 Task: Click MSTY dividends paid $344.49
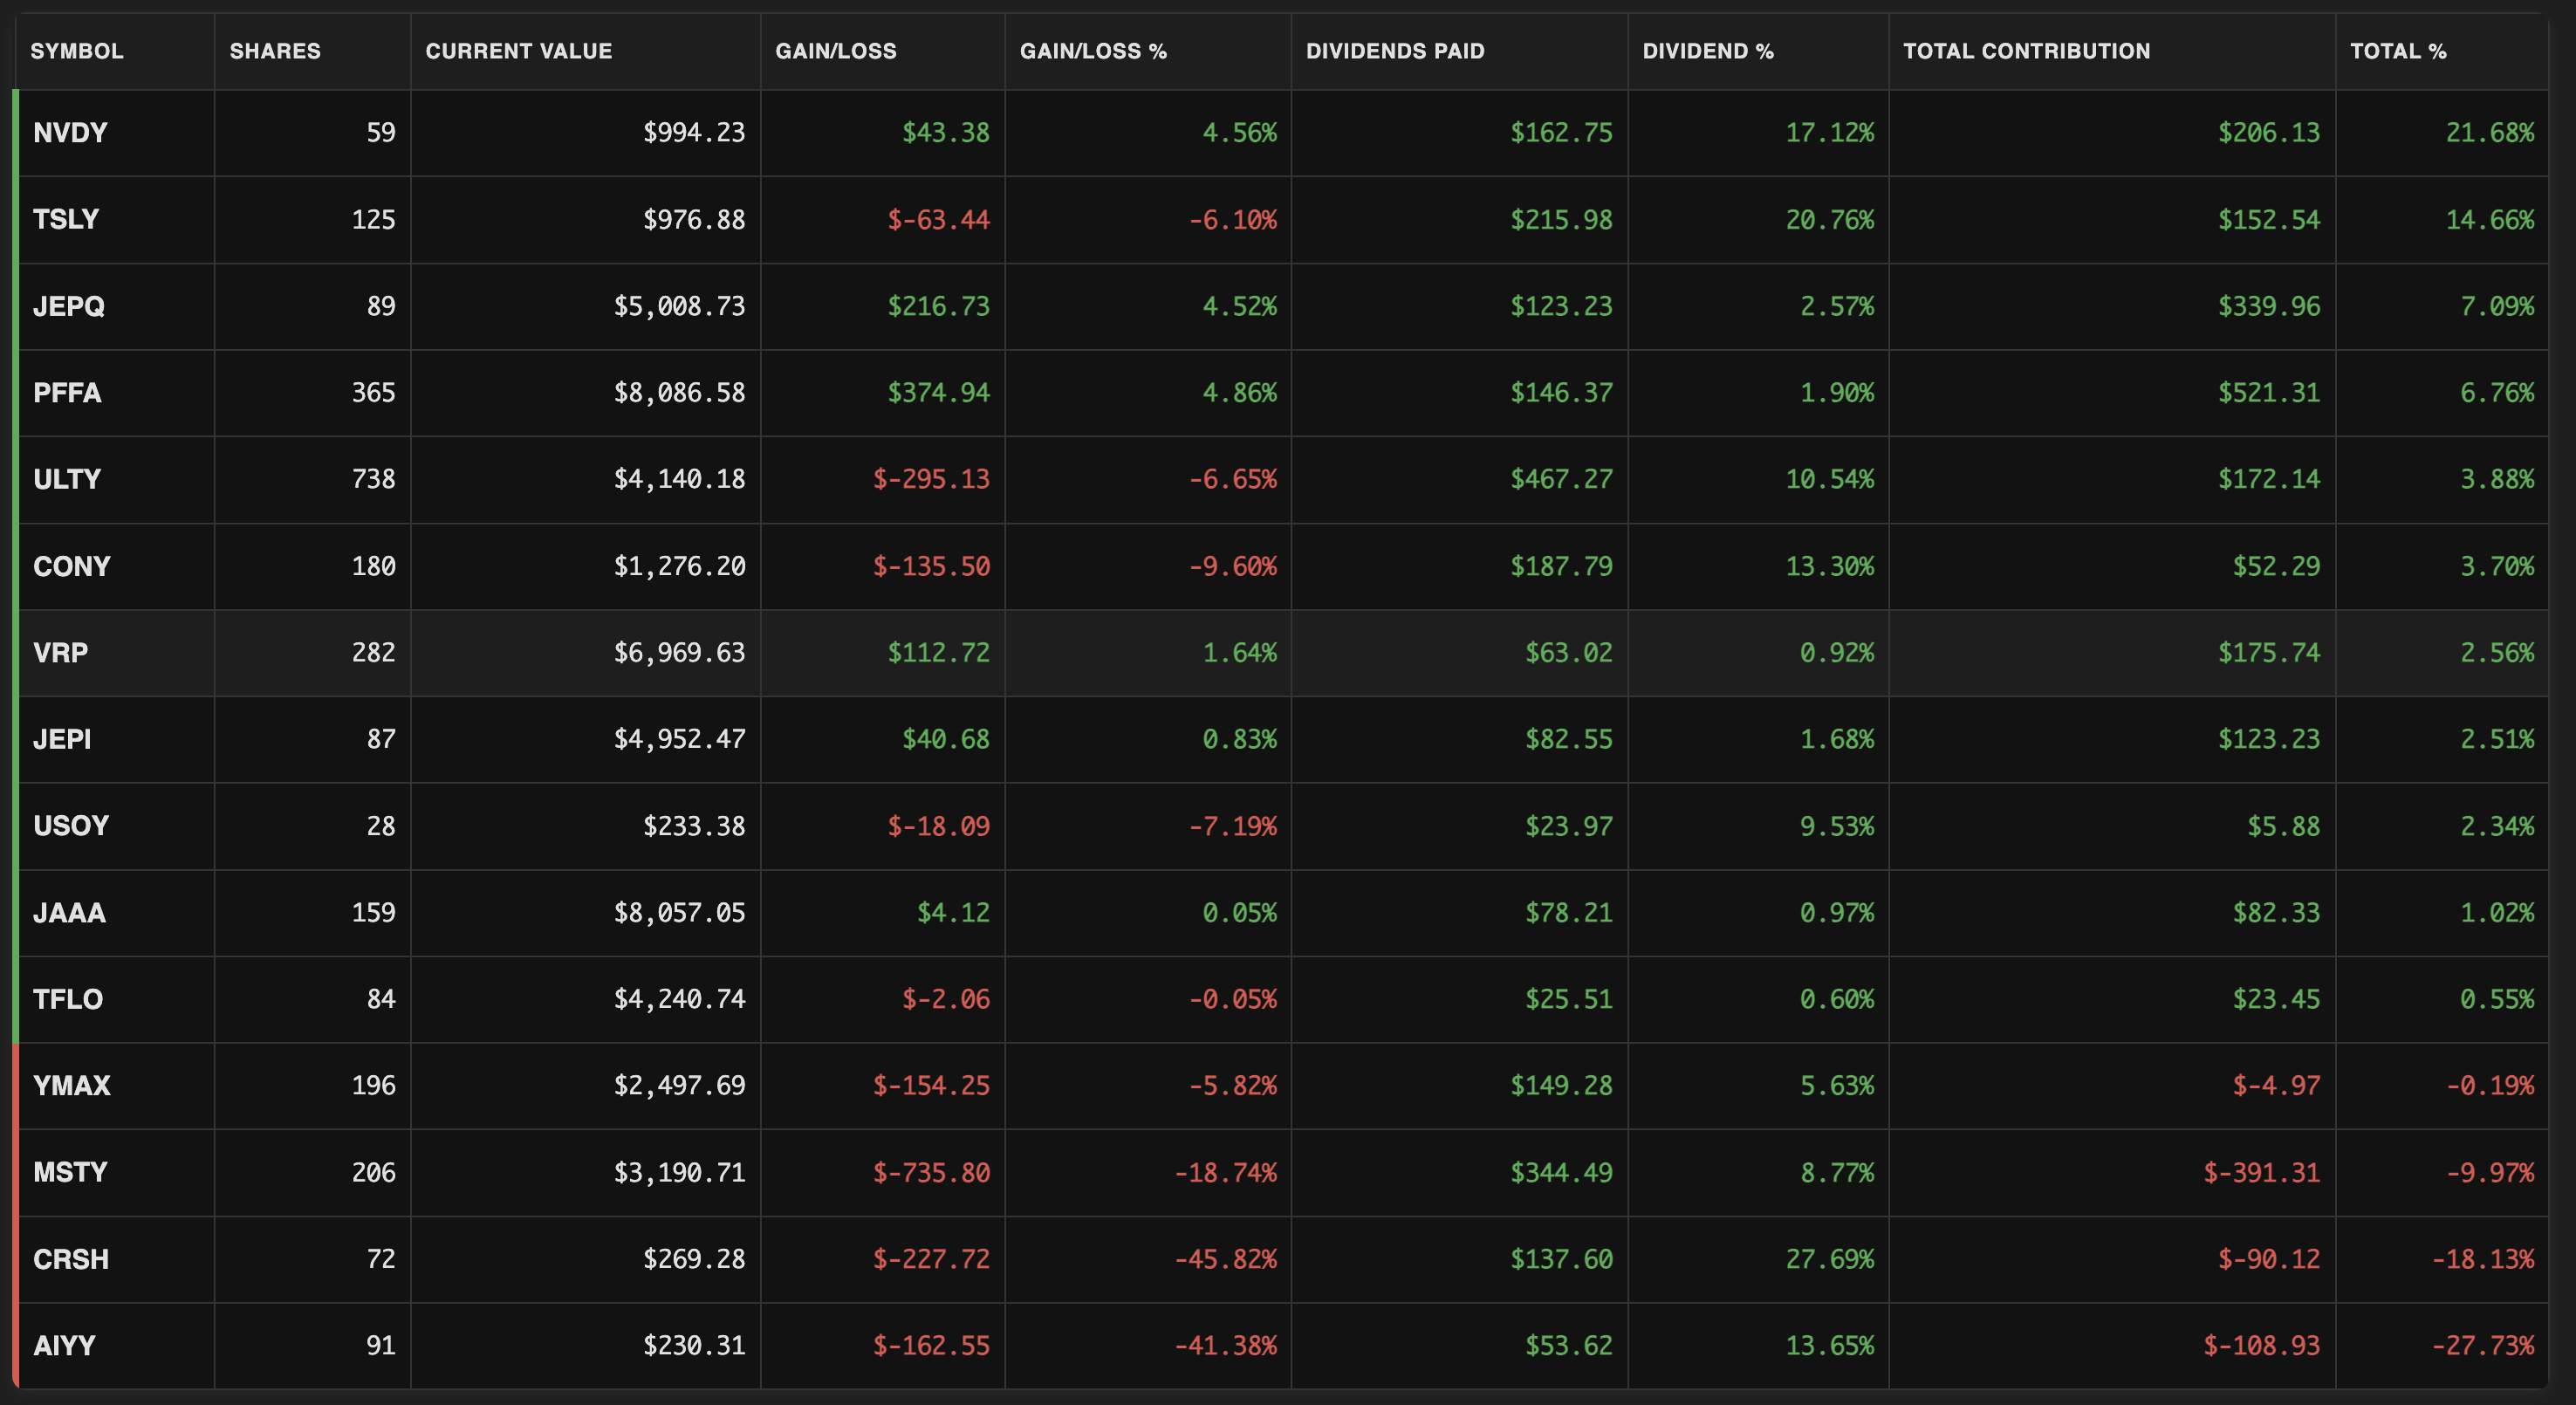[1561, 1172]
